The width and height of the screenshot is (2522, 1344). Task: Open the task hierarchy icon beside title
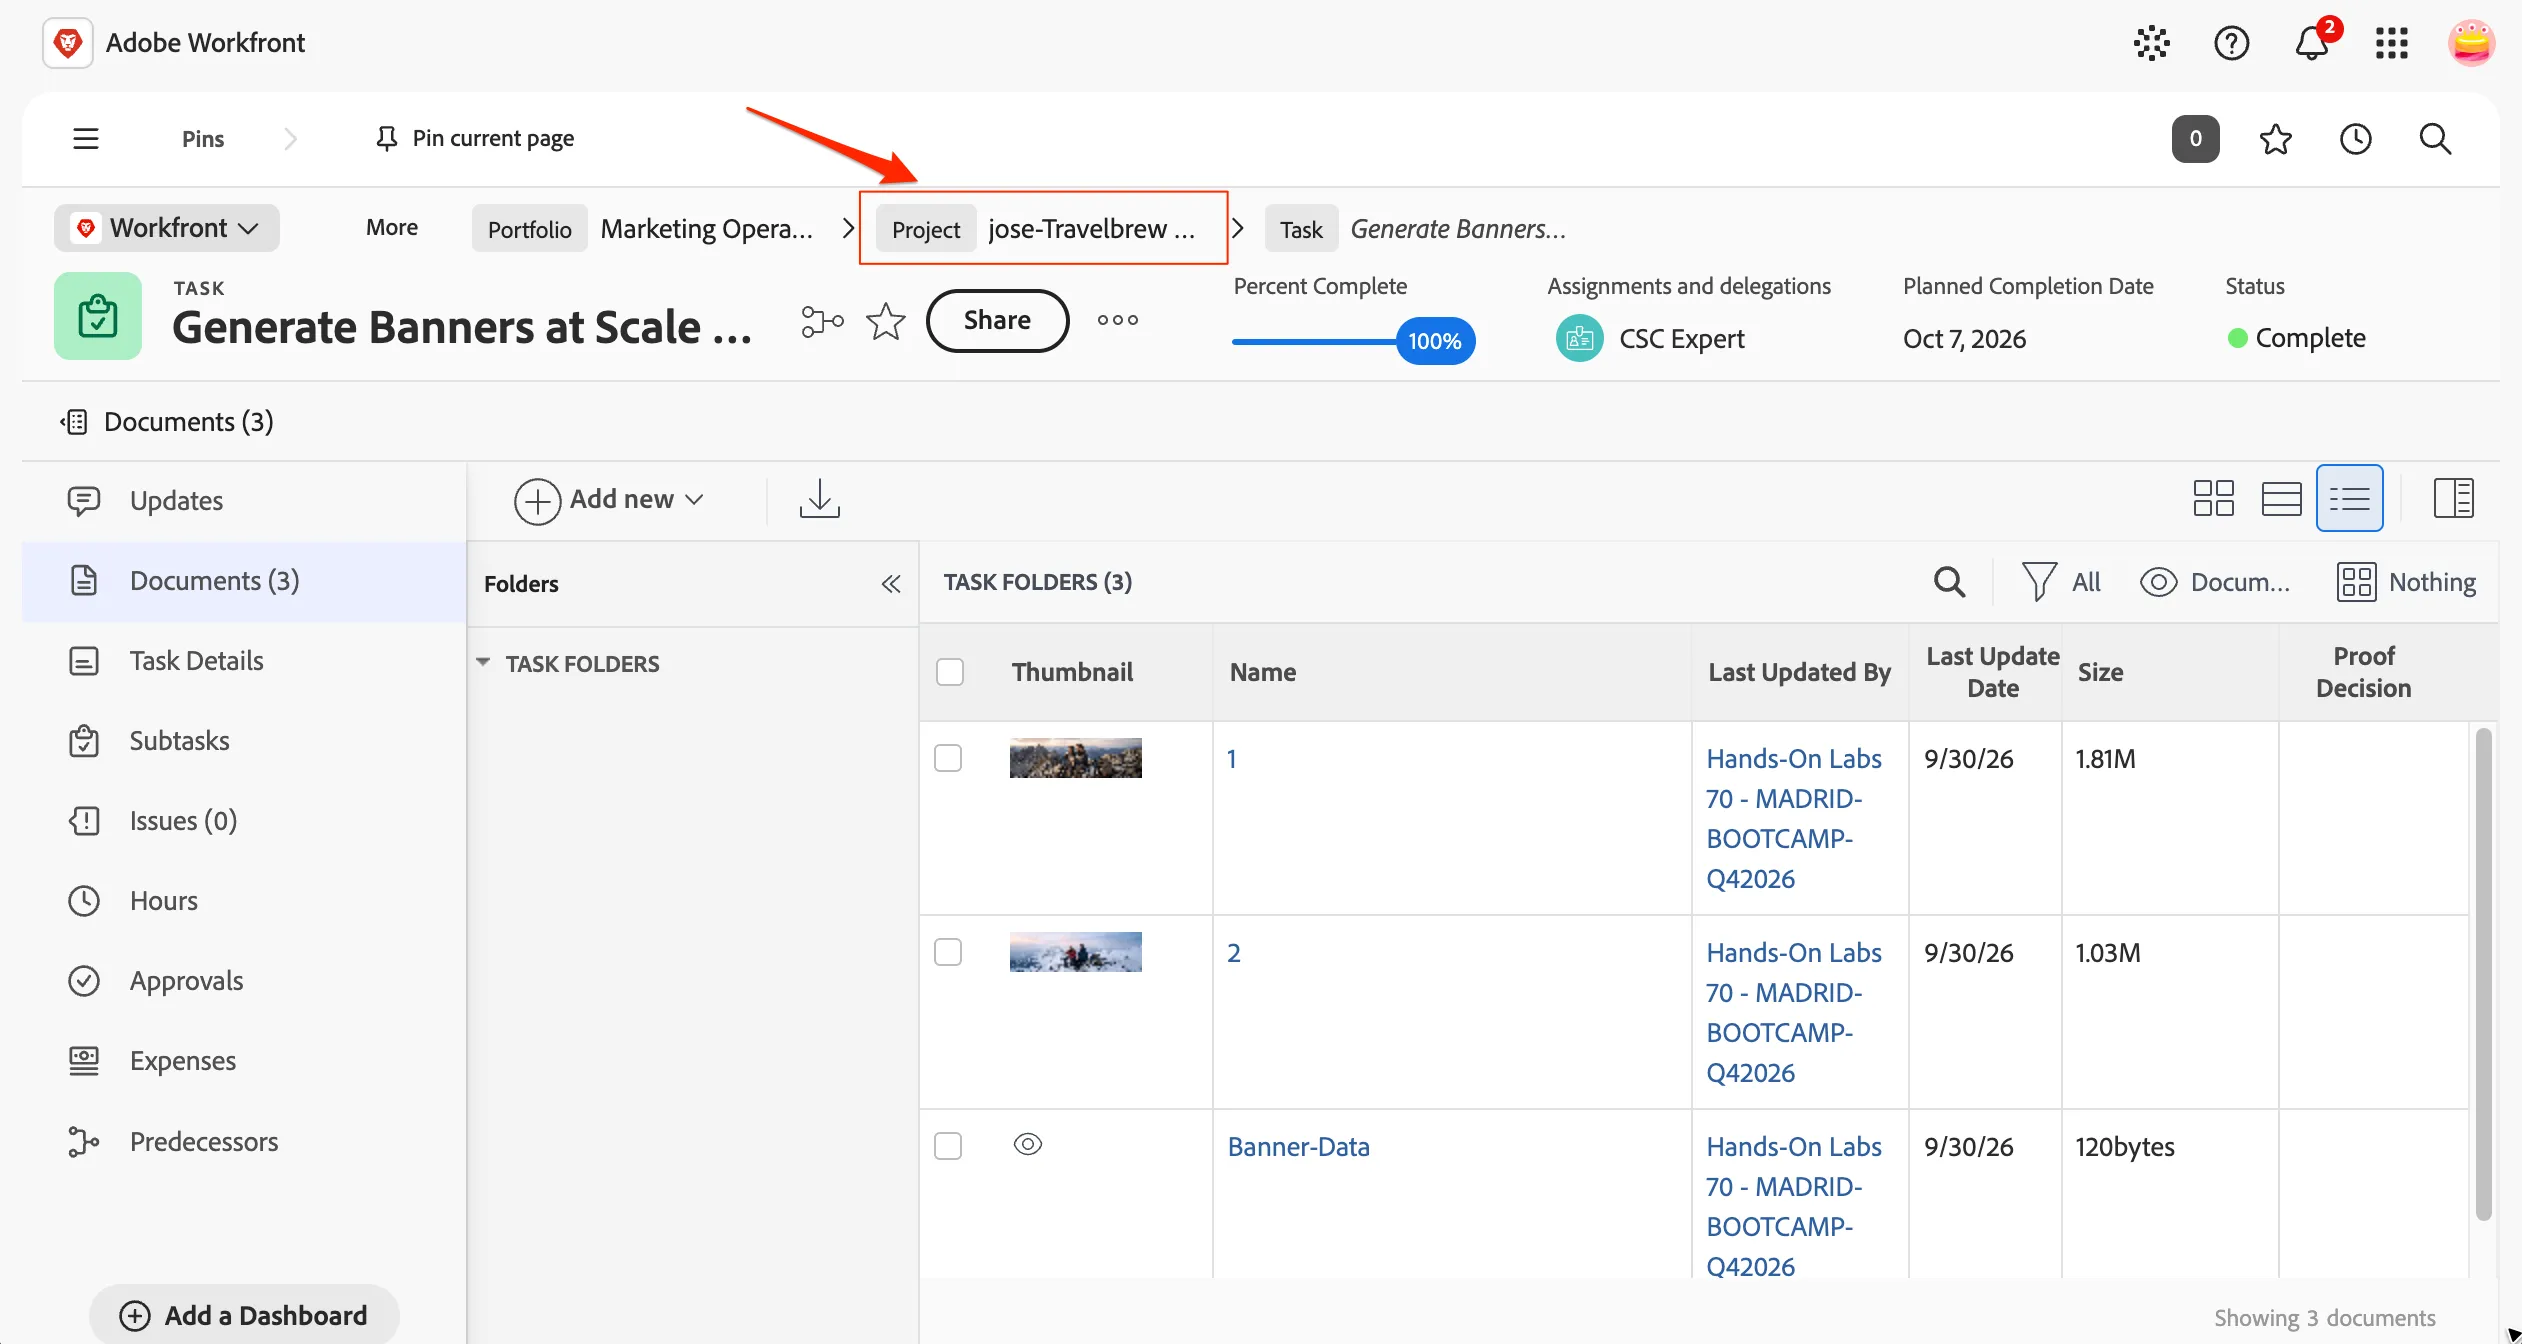[x=822, y=321]
